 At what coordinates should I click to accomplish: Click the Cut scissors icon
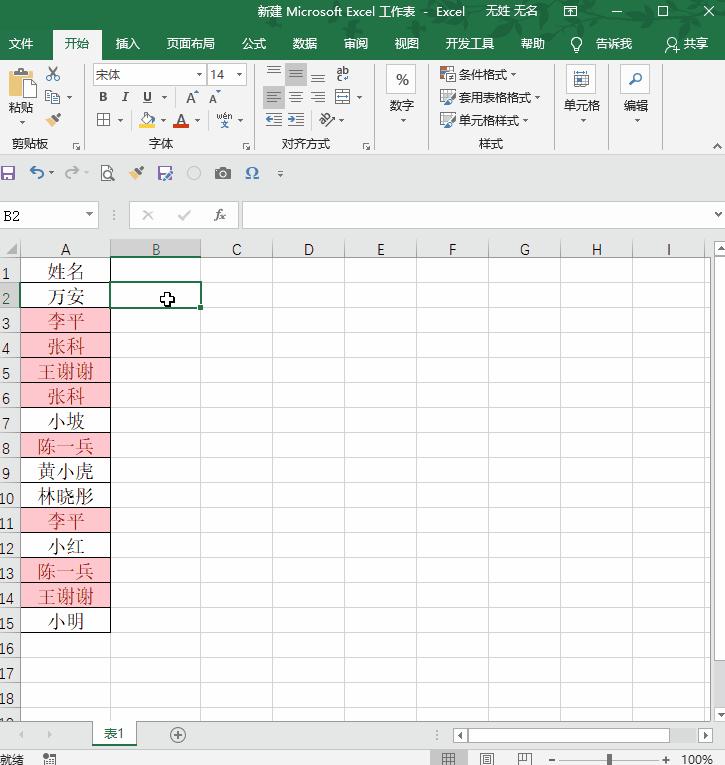(53, 75)
